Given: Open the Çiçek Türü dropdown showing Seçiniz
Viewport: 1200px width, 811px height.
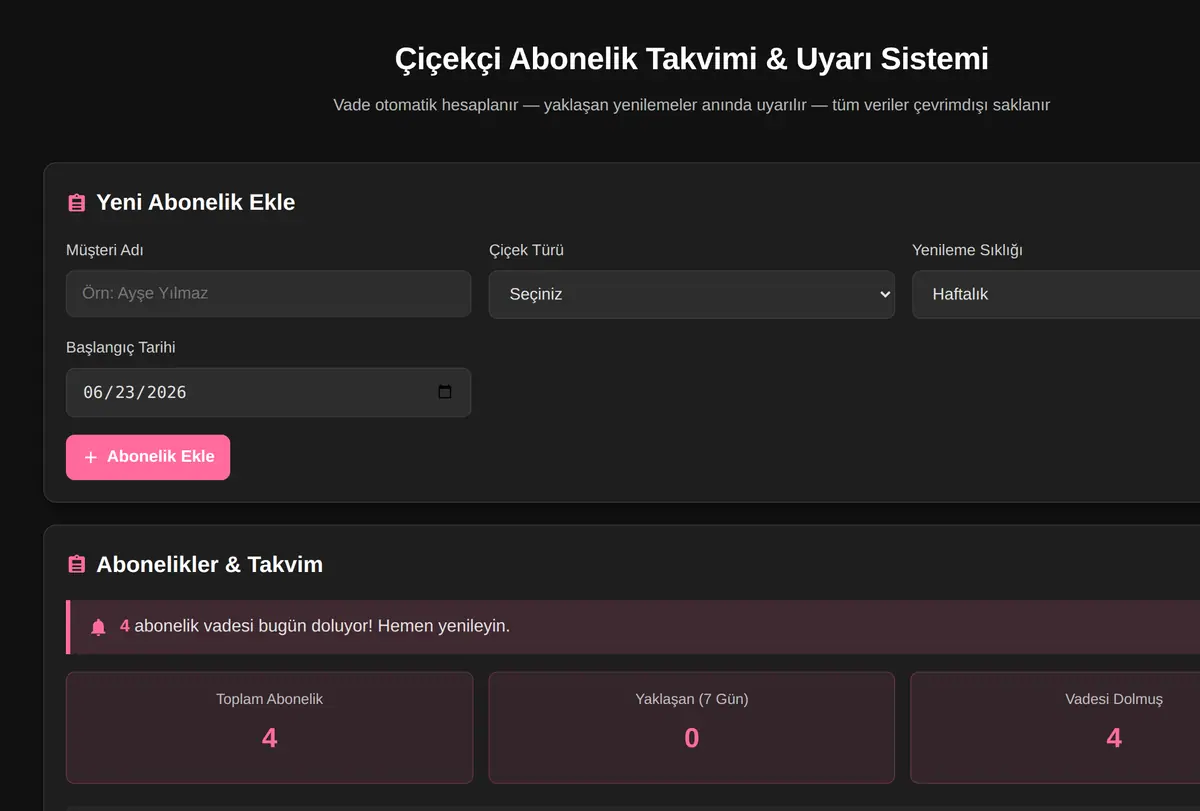Looking at the screenshot, I should (691, 294).
